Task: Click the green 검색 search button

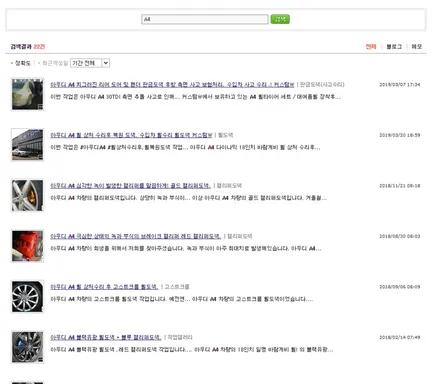Action: 280,19
